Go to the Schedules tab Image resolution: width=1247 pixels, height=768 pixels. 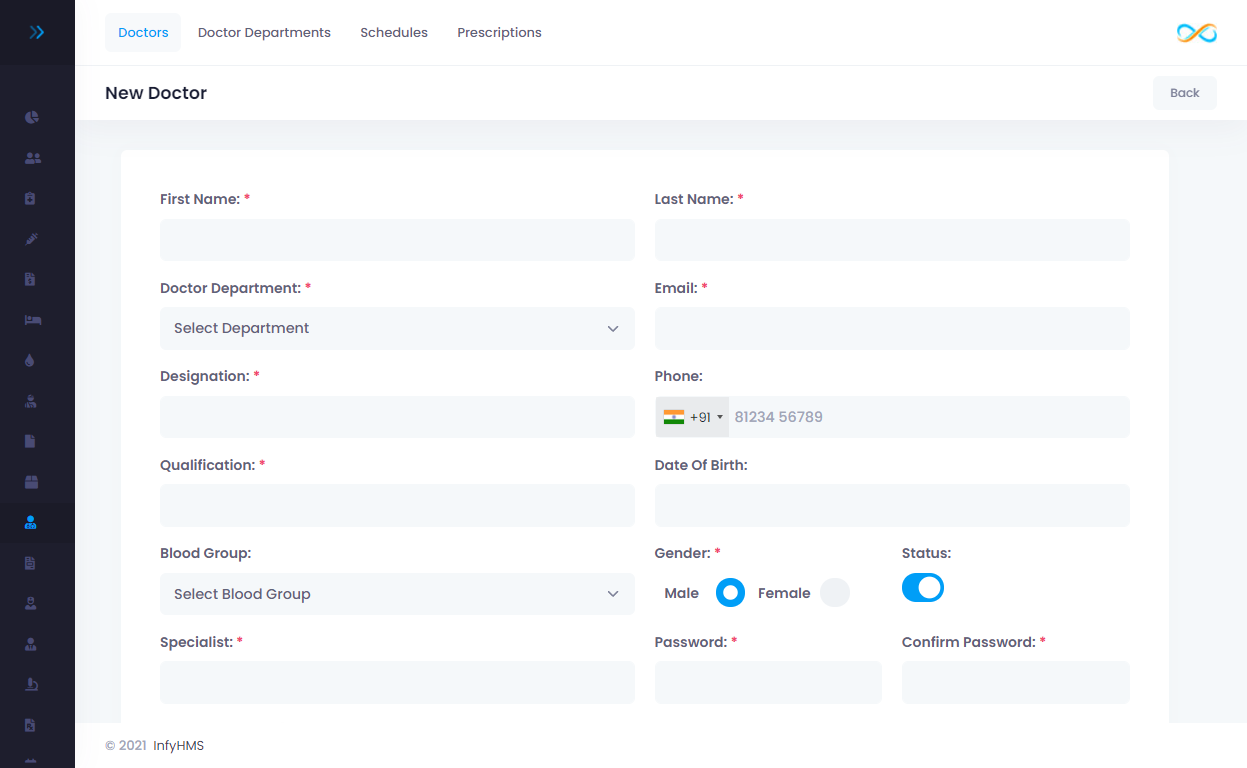[394, 33]
